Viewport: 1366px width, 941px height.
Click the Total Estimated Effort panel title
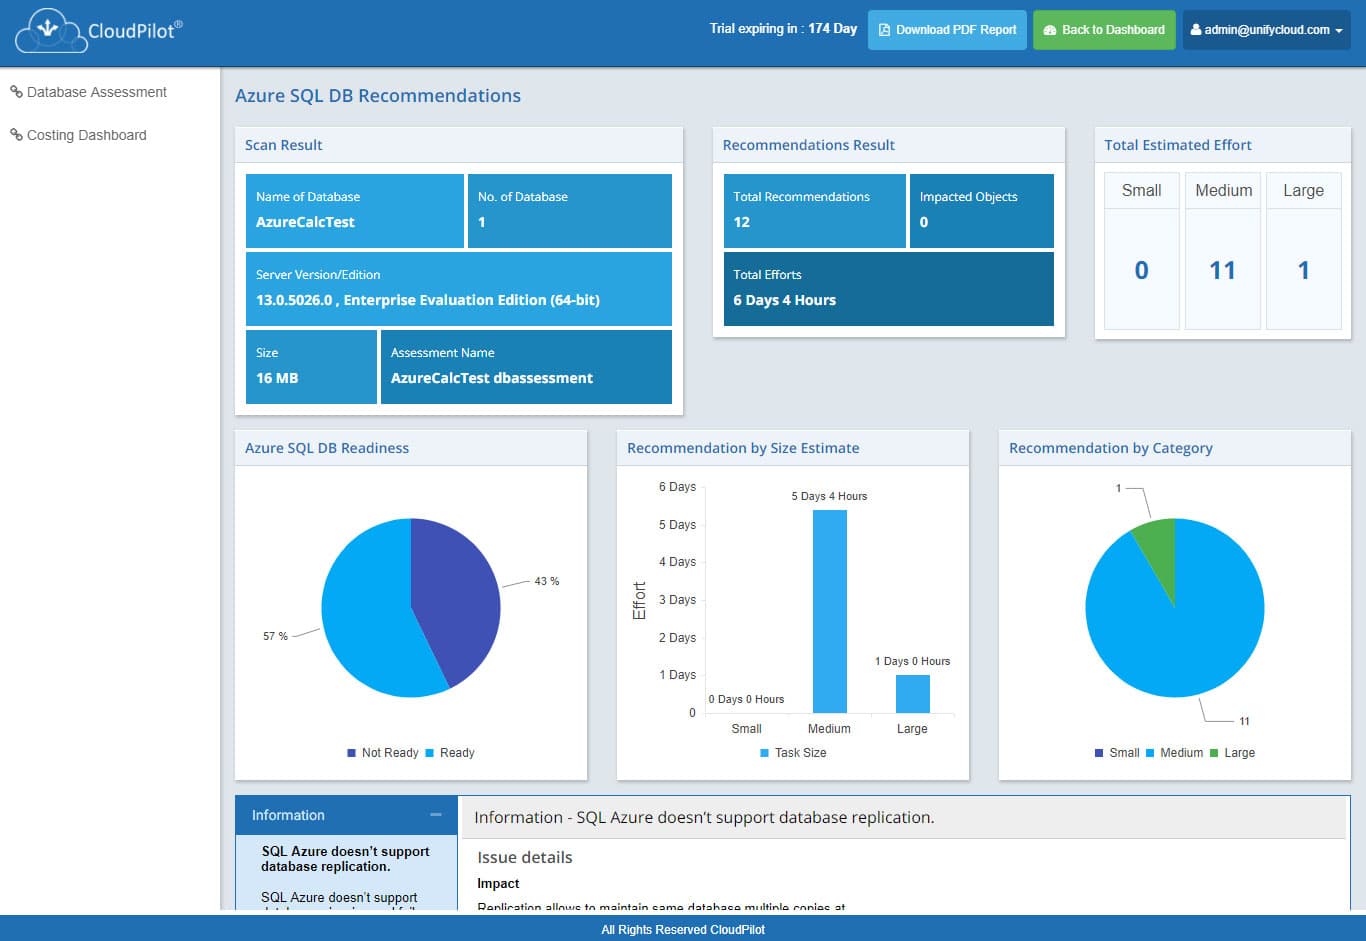[x=1178, y=145]
